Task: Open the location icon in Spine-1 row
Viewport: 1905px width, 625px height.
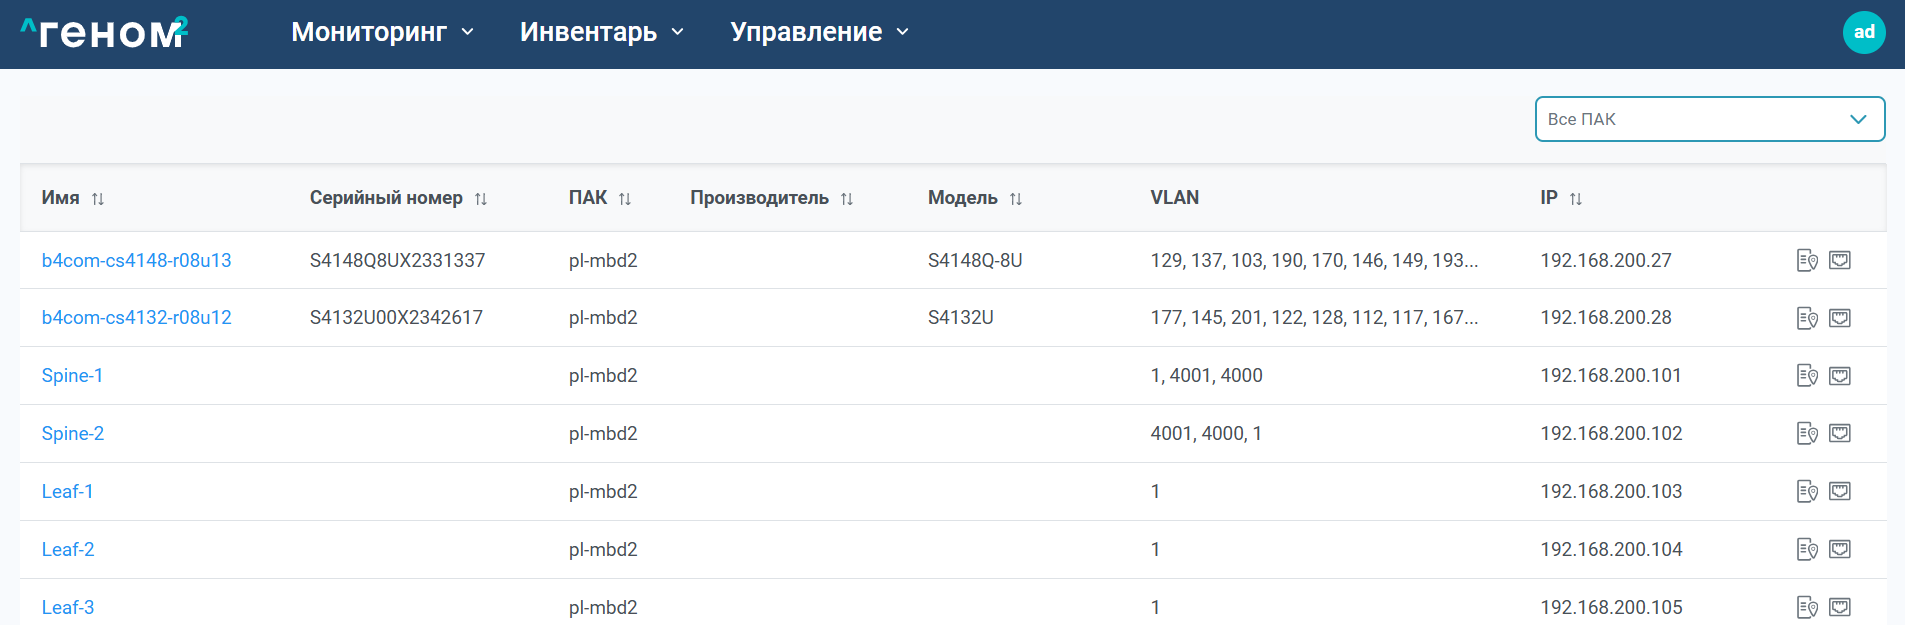Action: coord(1806,376)
